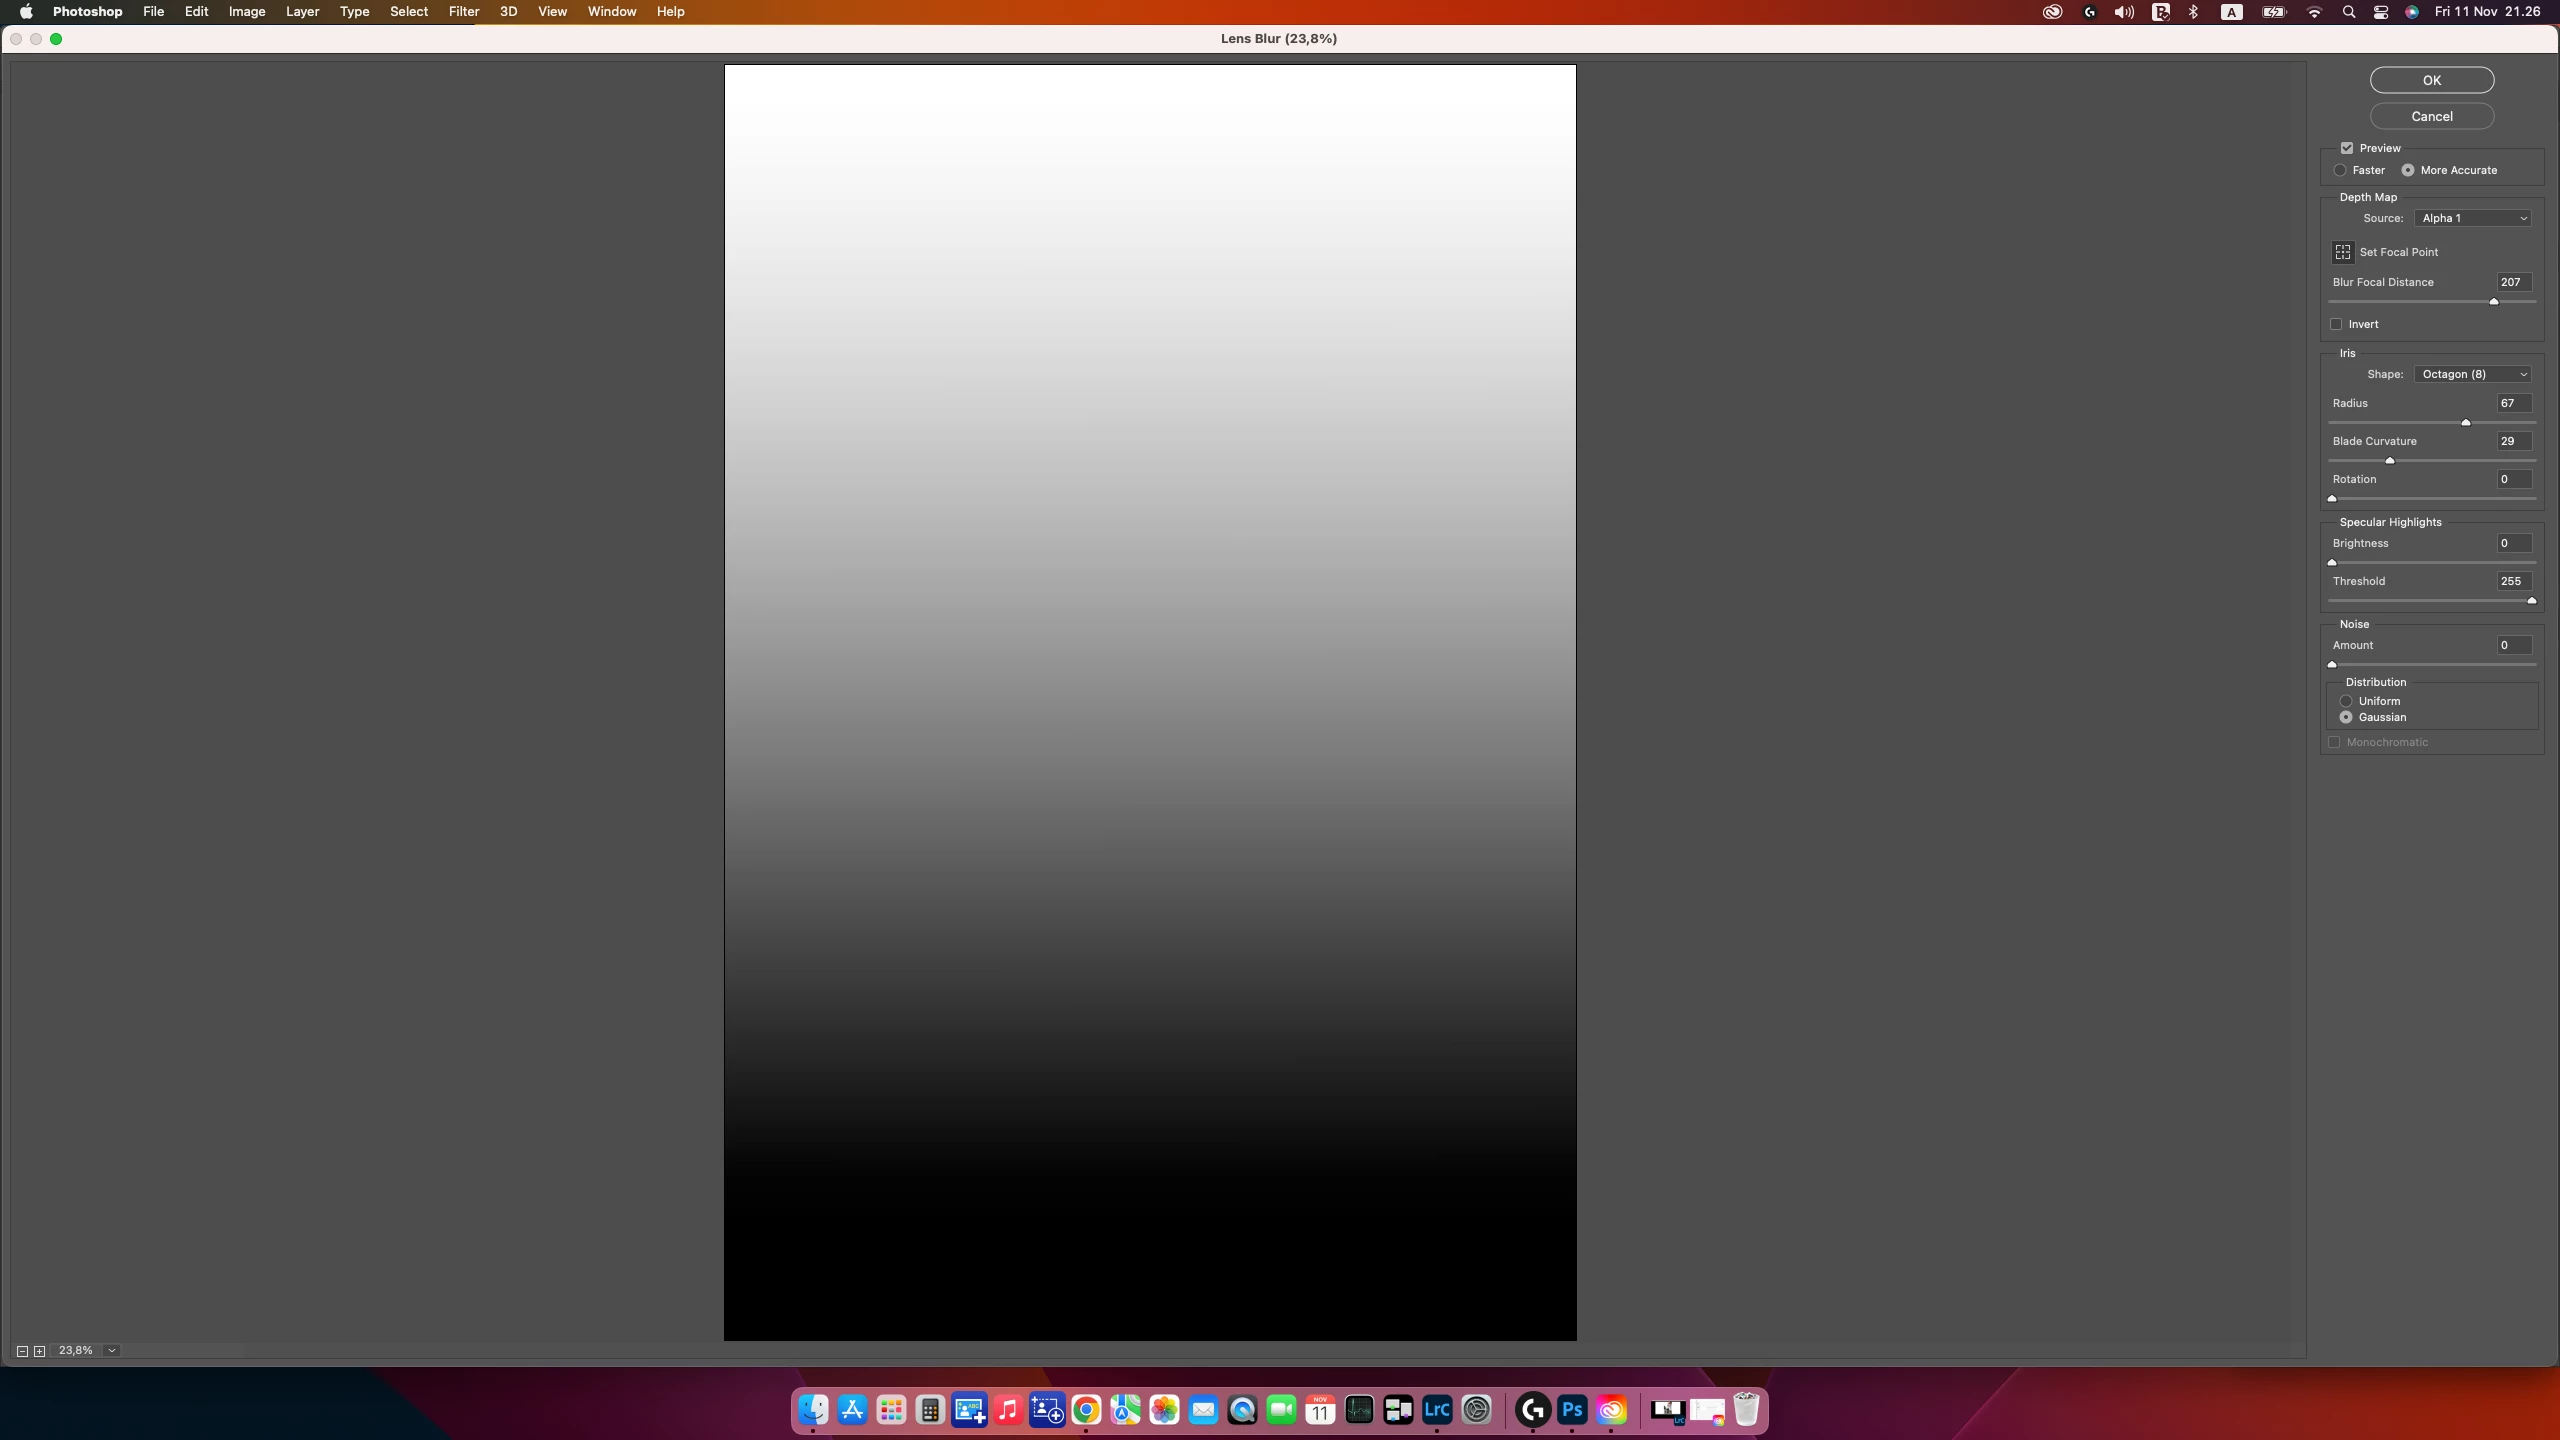Screen dimensions: 2560x1440
Task: Open Spotlight search in menu bar
Action: click(x=2349, y=12)
